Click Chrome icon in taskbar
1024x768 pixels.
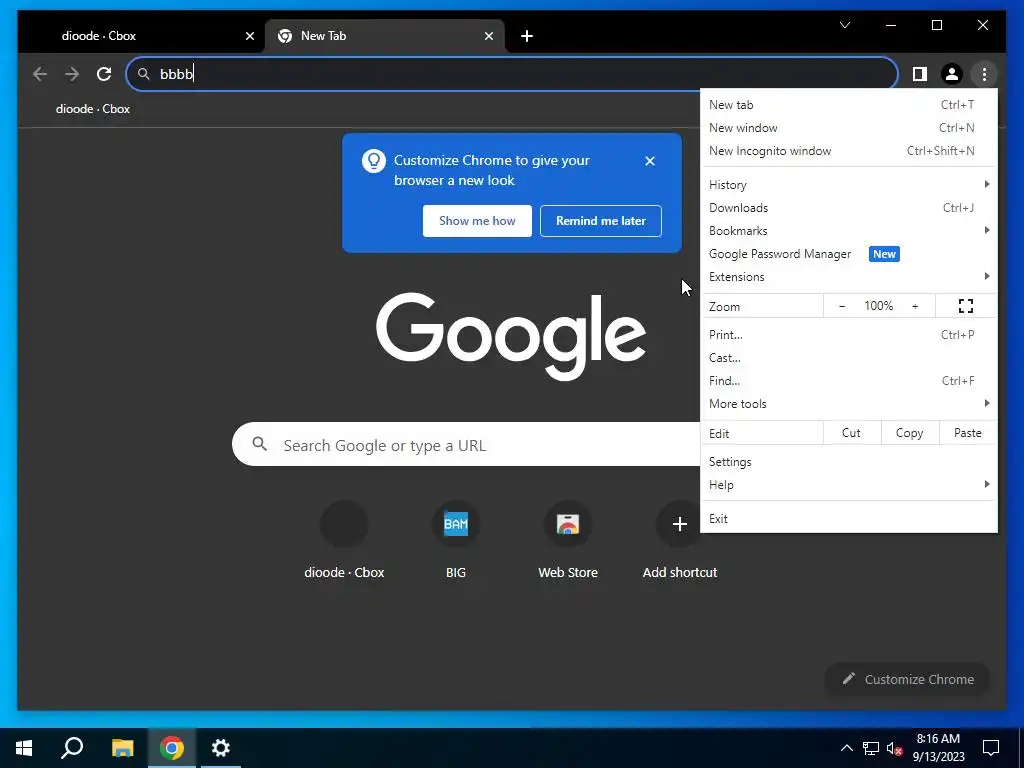172,748
